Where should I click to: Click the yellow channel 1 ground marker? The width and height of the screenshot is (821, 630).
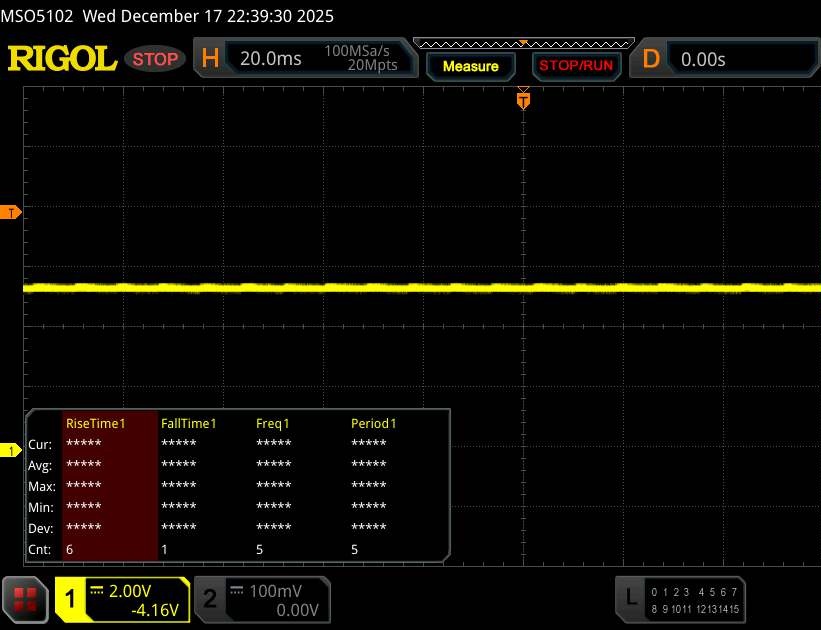coord(11,451)
